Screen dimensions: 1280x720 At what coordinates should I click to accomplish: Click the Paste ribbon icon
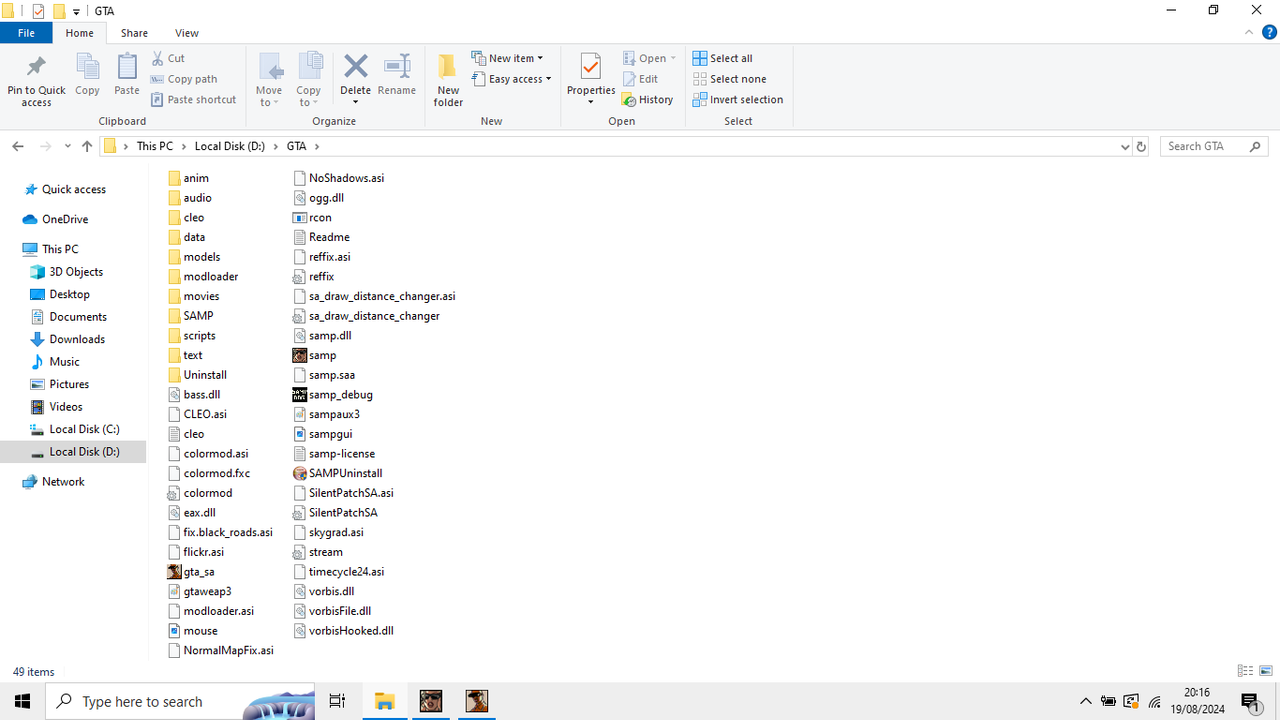(x=127, y=68)
